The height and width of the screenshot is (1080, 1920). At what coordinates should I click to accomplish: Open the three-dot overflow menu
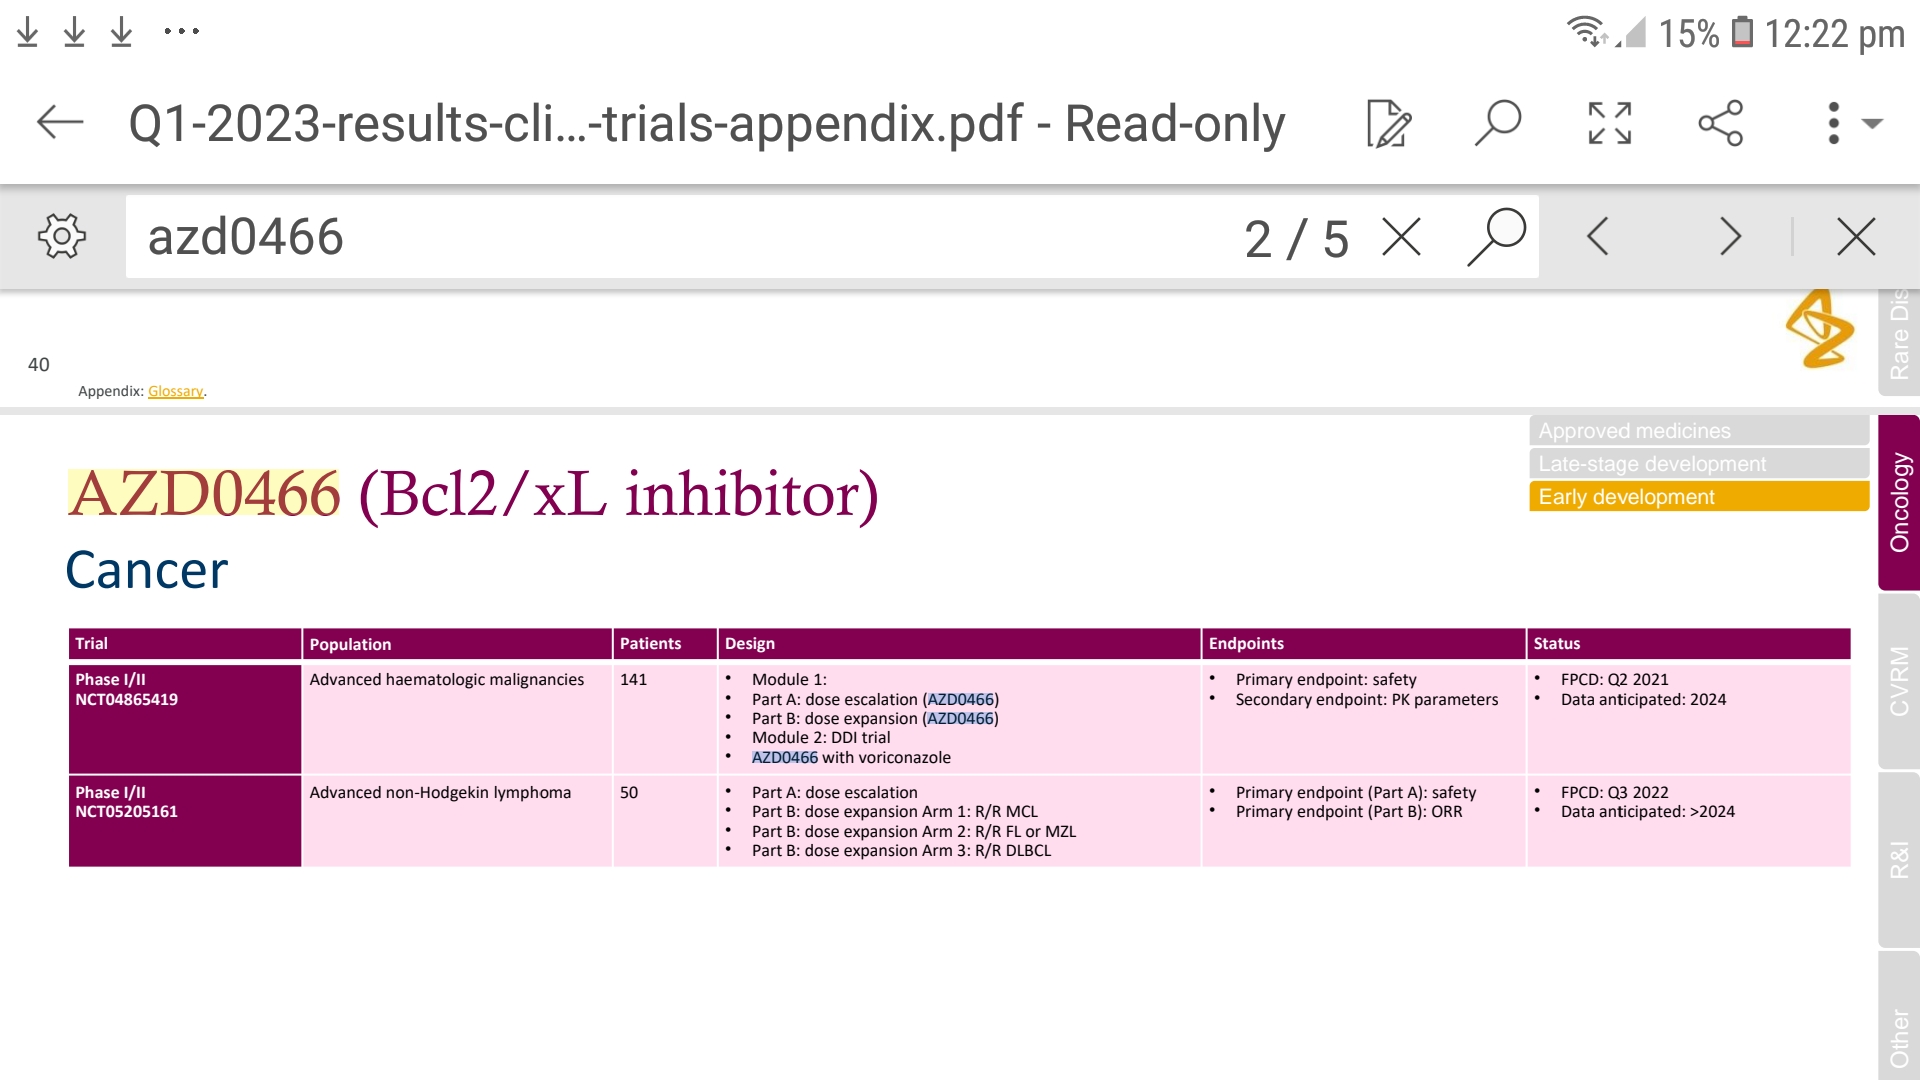click(x=1833, y=123)
